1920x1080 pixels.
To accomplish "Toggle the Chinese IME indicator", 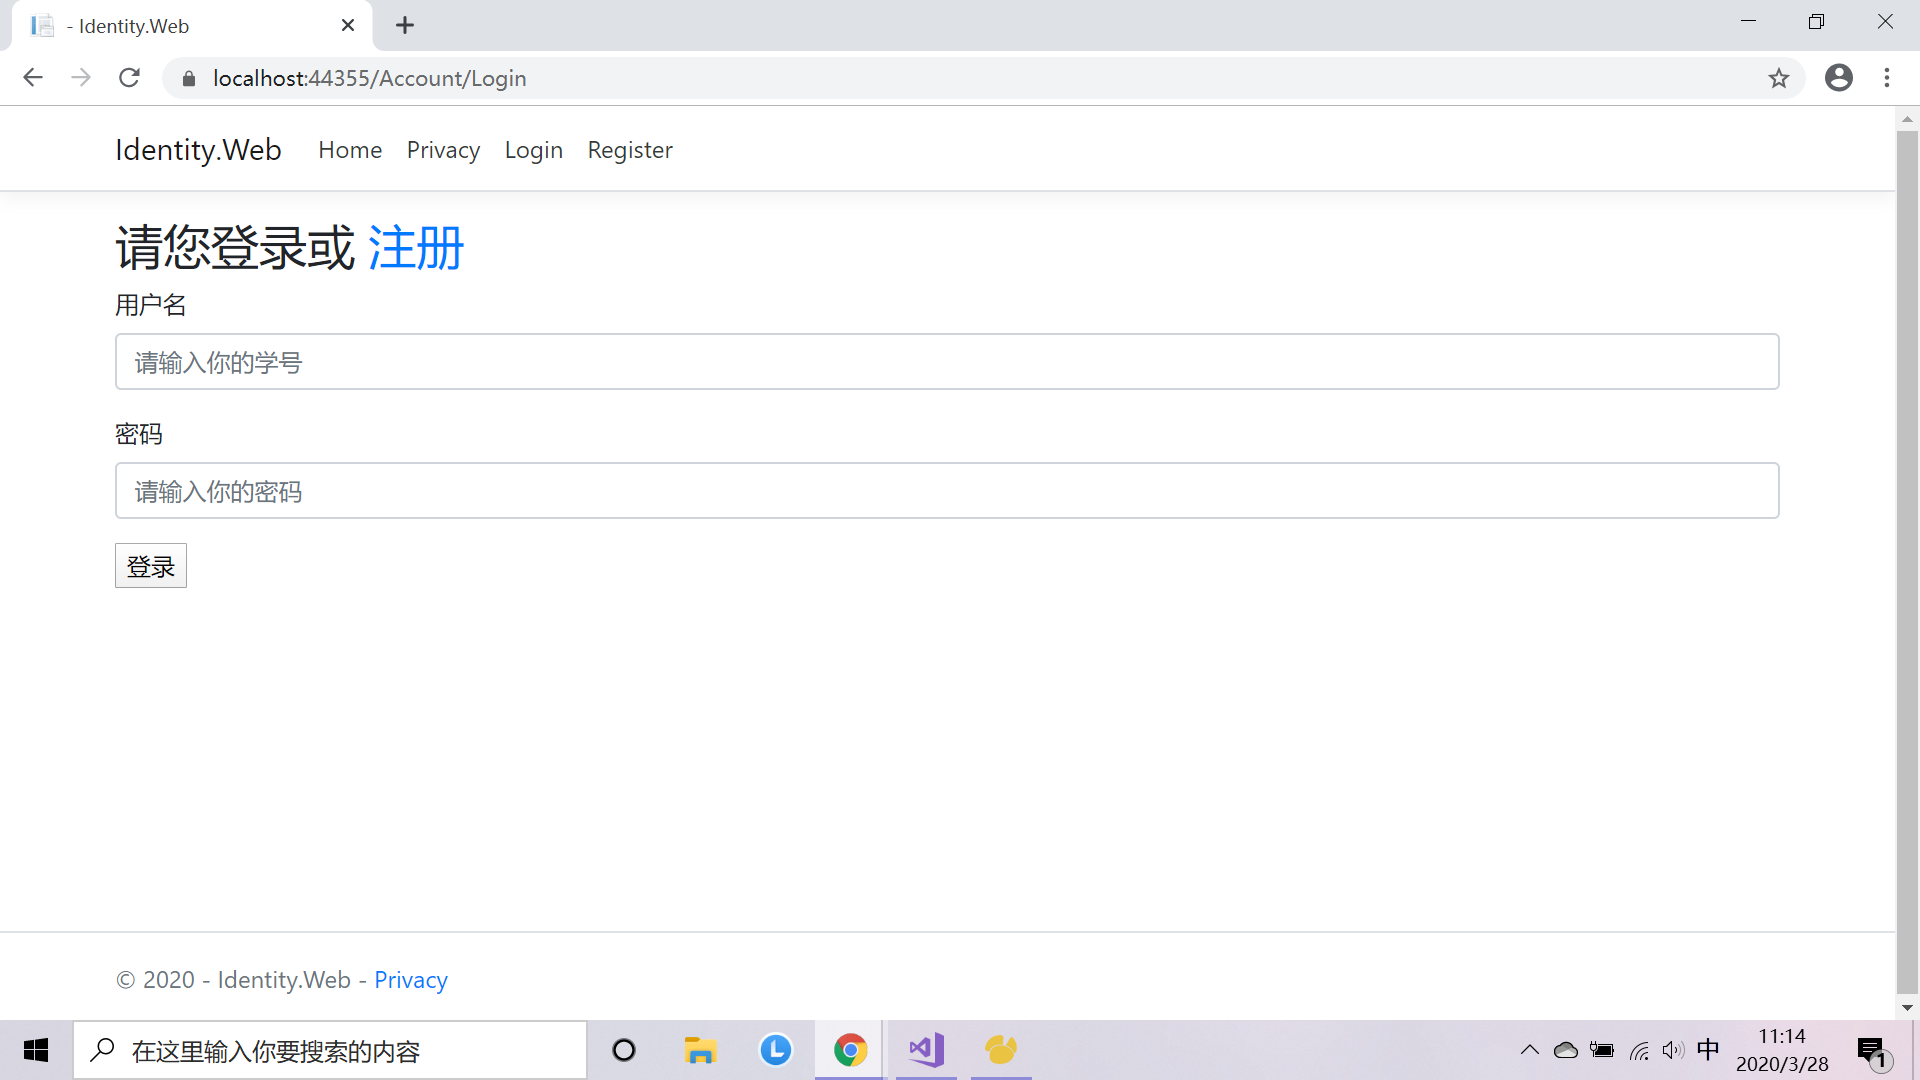I will tap(1708, 1049).
